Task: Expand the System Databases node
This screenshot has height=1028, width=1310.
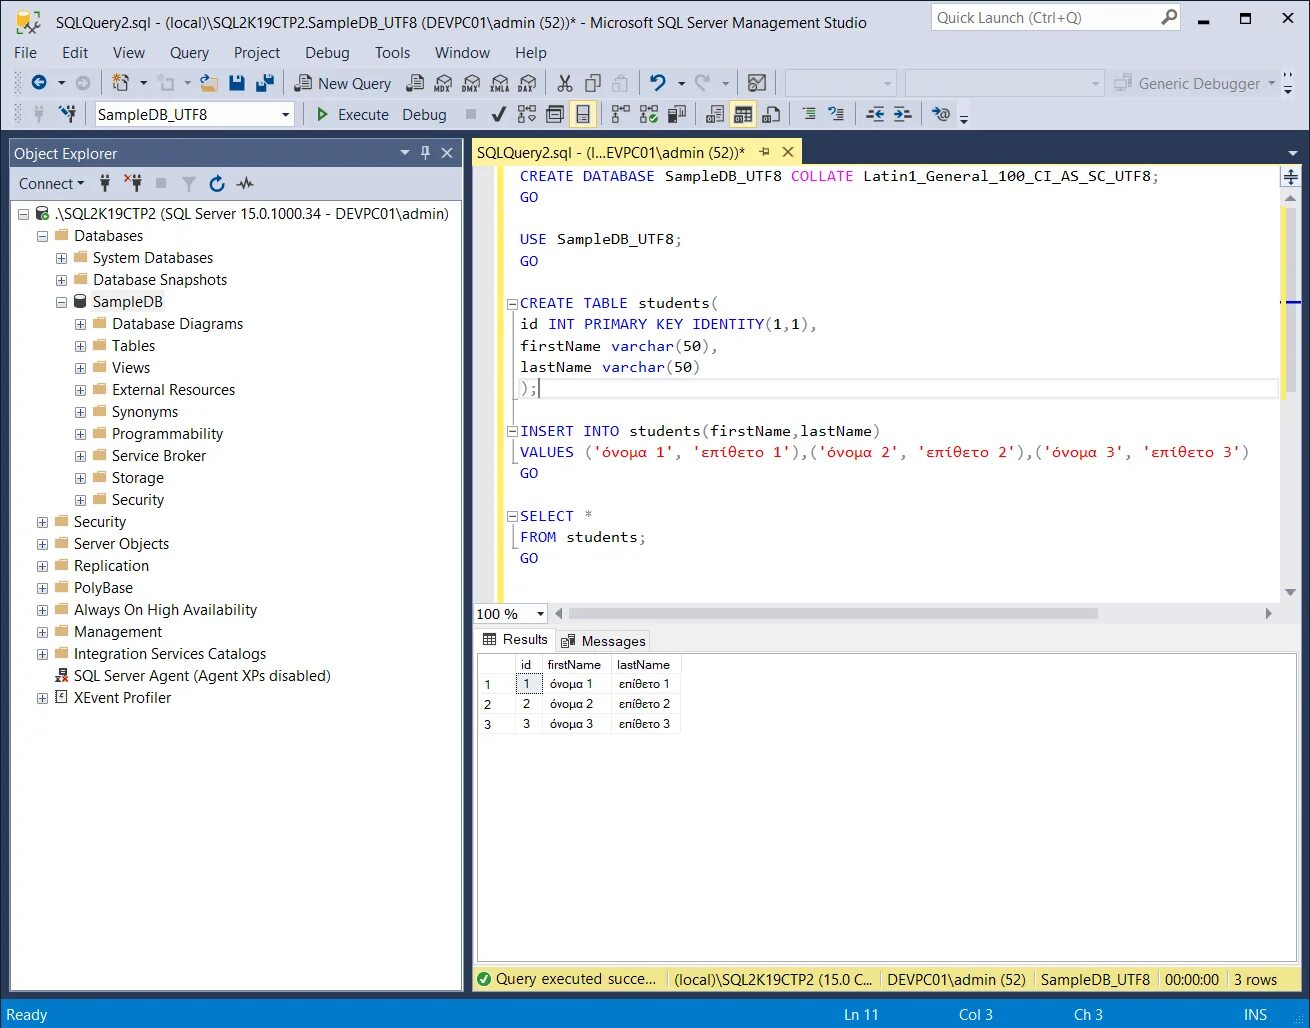Action: click(62, 258)
